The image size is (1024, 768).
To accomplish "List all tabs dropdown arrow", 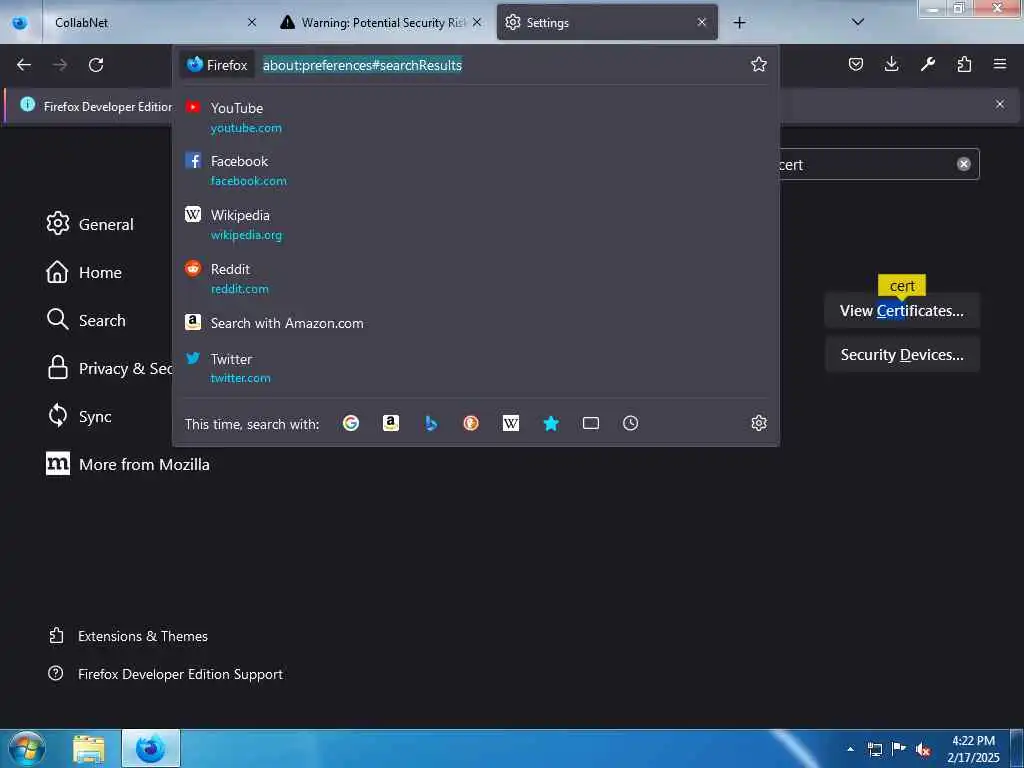I will [x=858, y=22].
